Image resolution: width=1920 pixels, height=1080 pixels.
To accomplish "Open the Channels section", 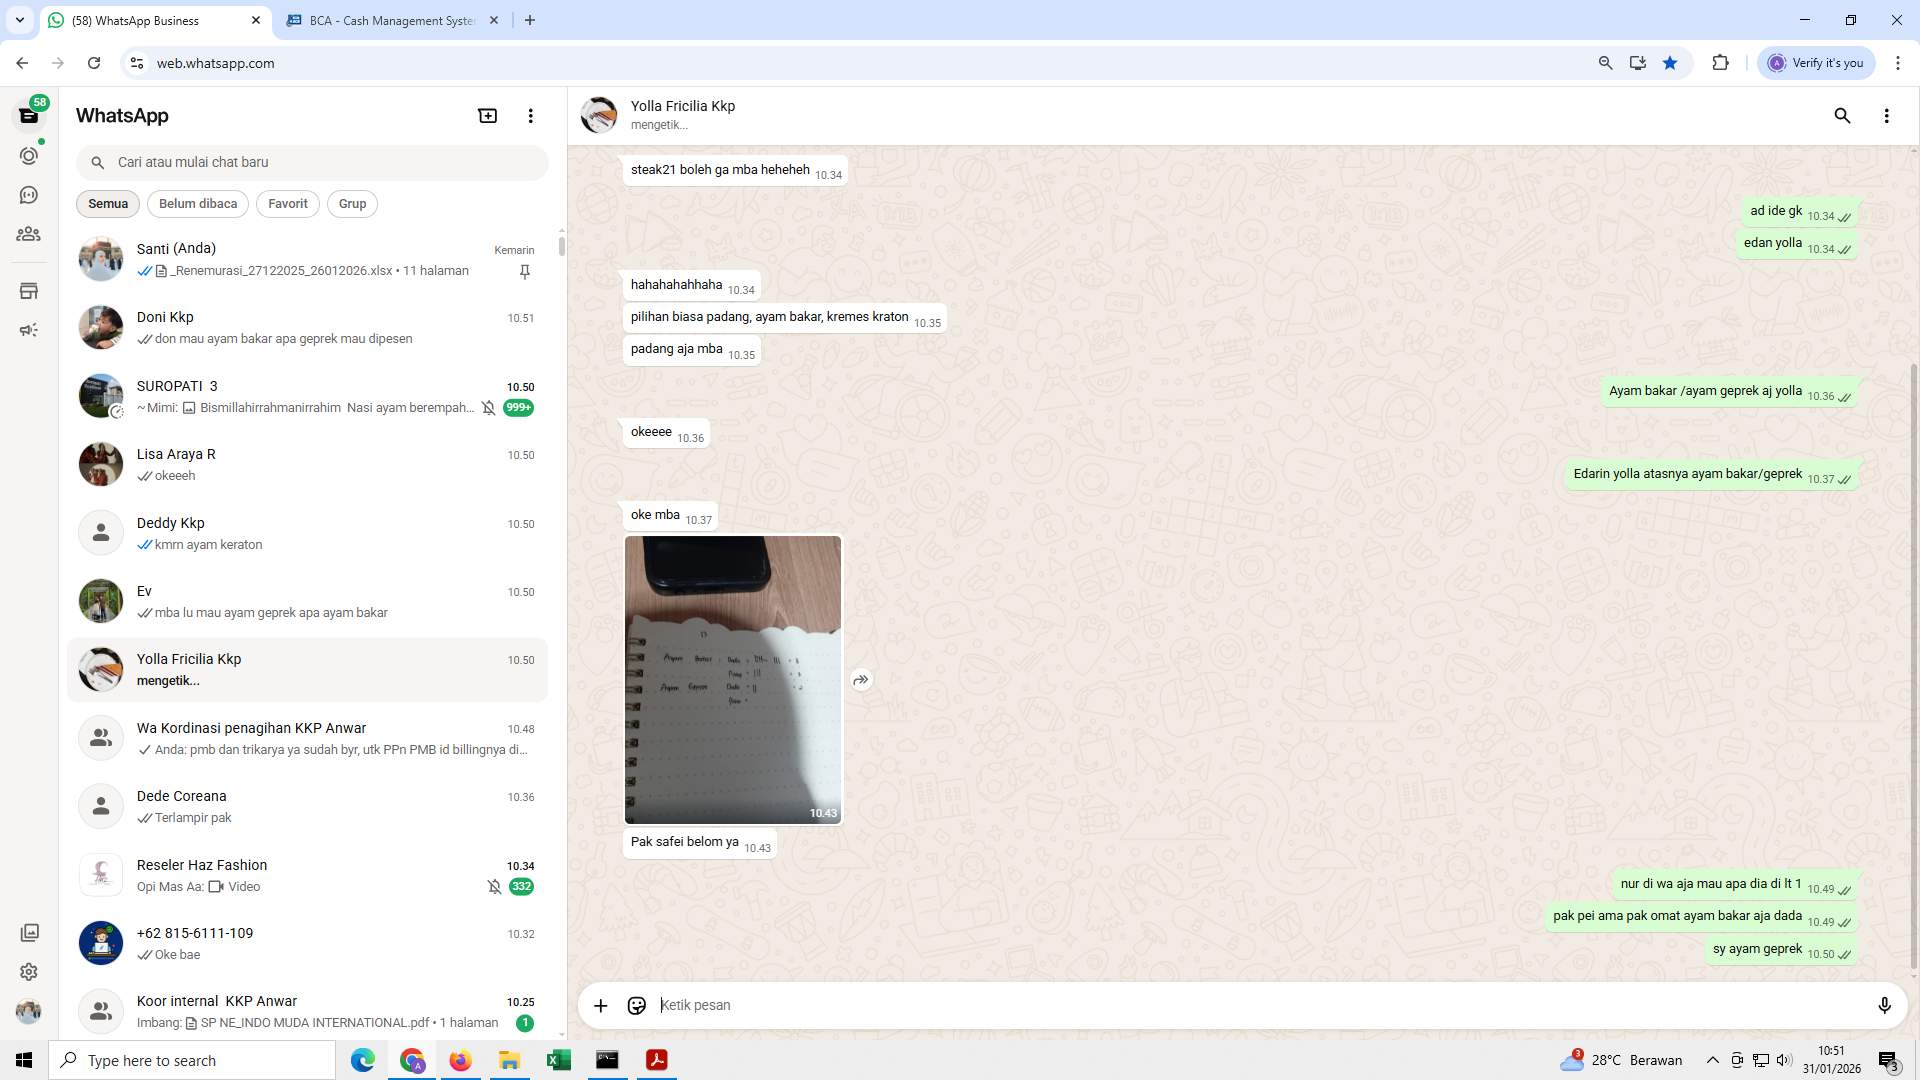I will point(29,194).
